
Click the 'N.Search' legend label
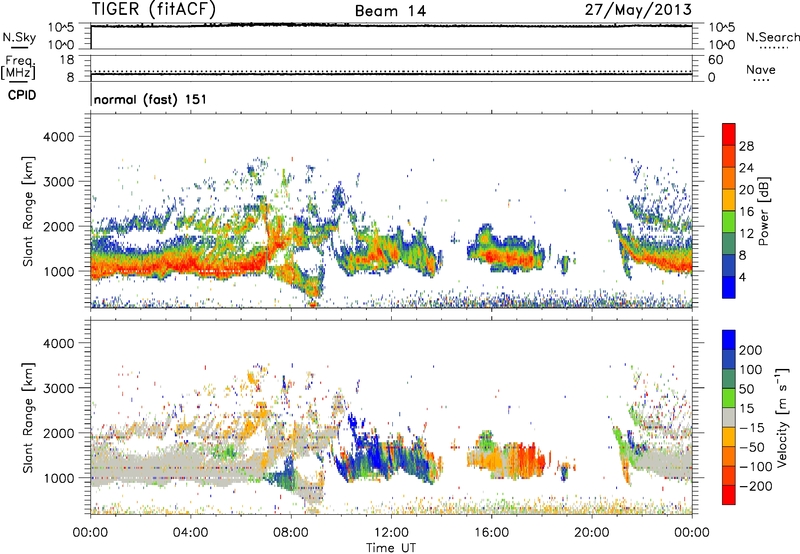click(772, 37)
